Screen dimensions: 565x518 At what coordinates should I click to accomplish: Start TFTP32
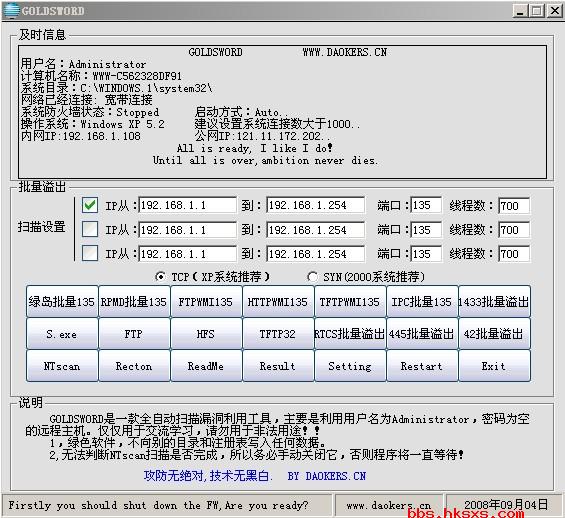278,334
